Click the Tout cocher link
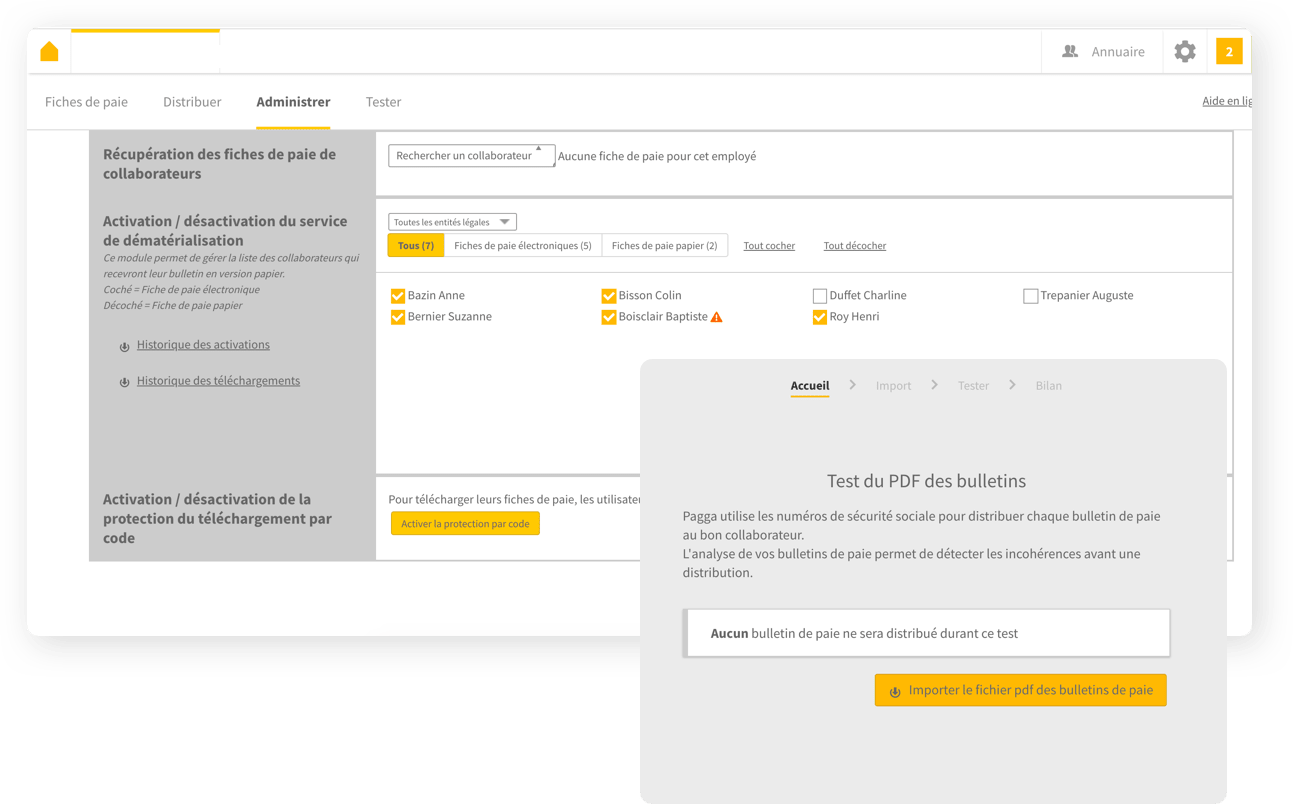This screenshot has height=804, width=1293. coord(769,246)
